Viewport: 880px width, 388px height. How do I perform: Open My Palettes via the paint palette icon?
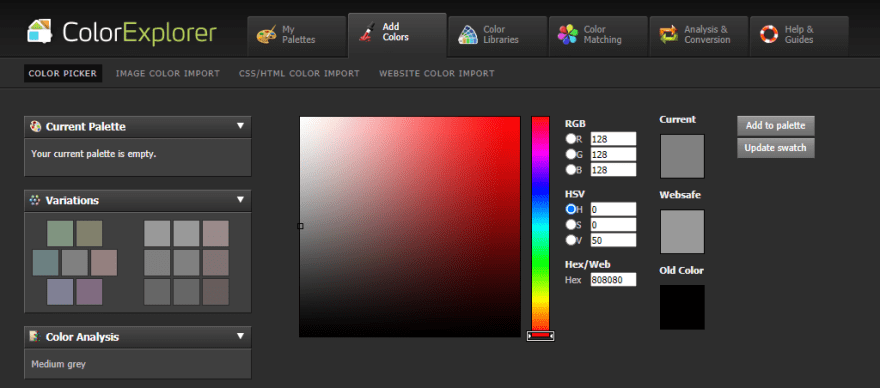(267, 34)
